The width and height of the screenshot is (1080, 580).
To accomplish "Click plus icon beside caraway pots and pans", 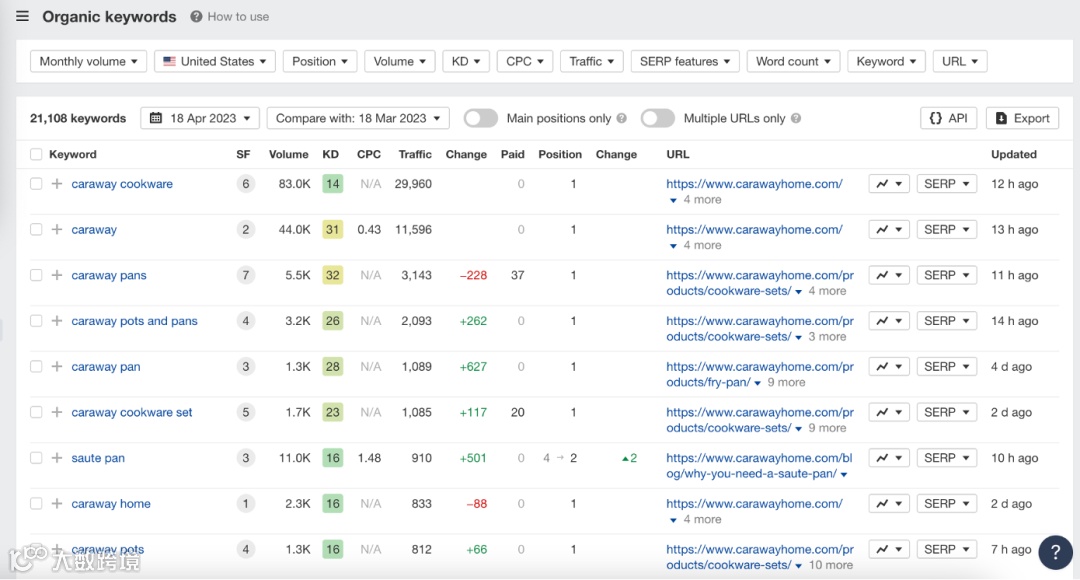I will click(x=56, y=321).
